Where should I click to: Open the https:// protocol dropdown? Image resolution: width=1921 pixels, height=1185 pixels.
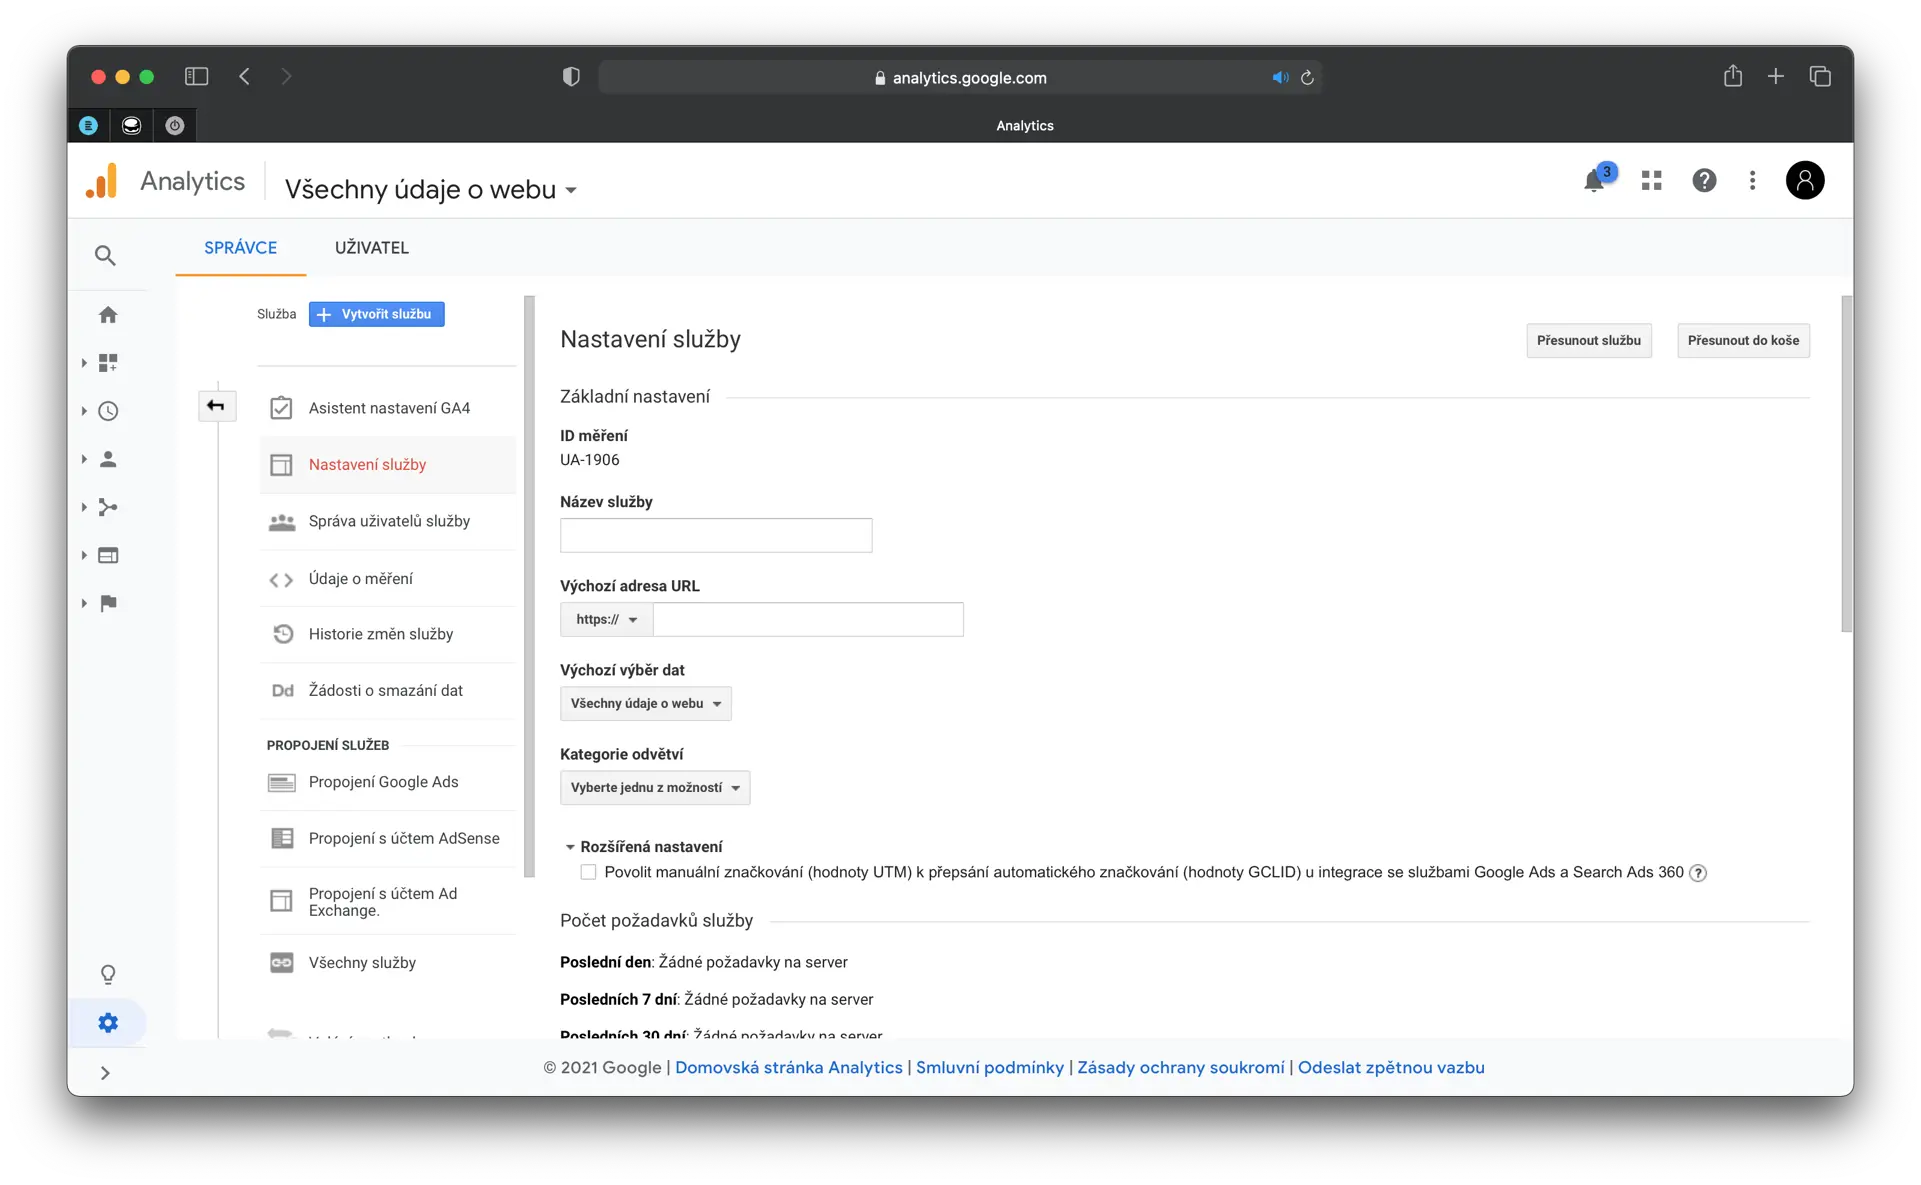point(606,619)
